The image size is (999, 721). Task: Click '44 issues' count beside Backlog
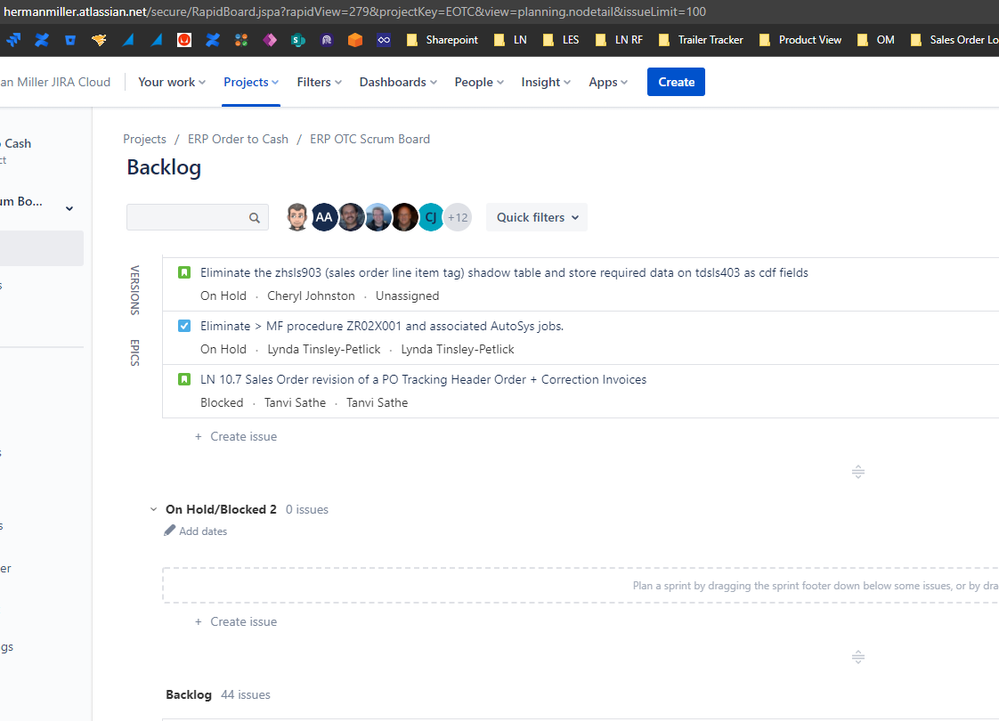245,695
